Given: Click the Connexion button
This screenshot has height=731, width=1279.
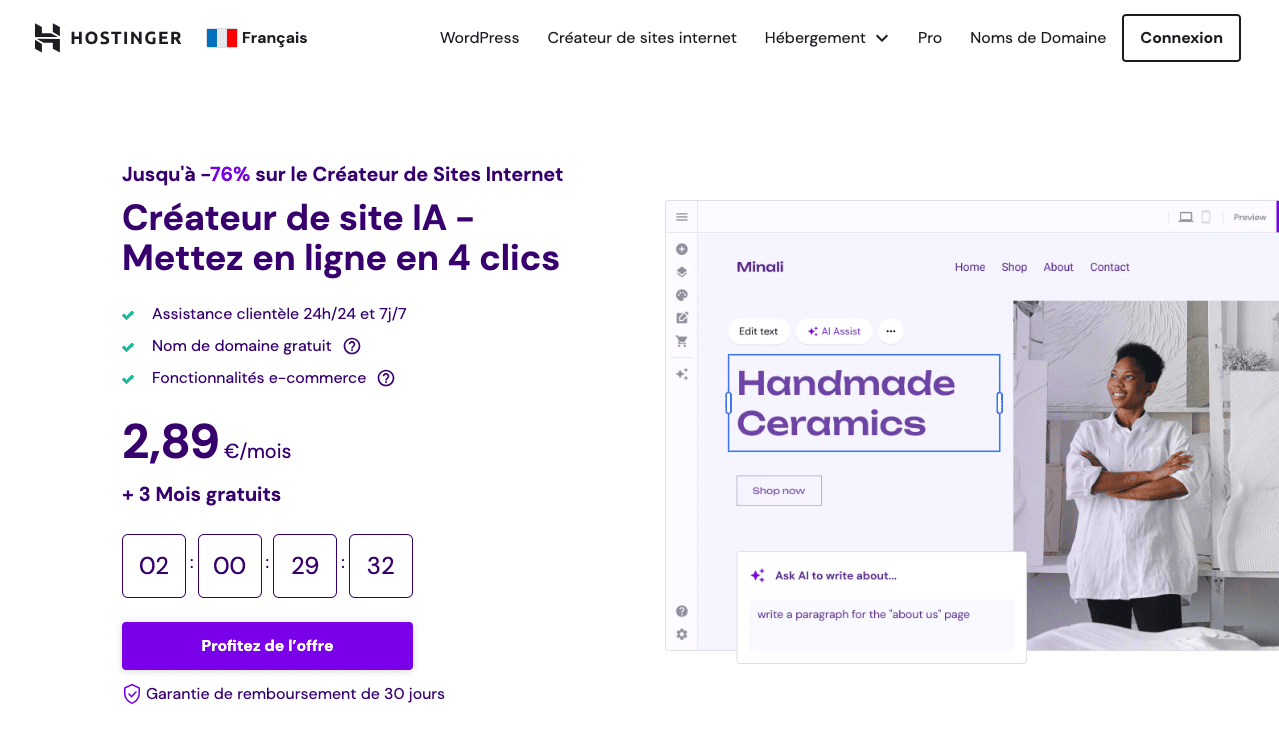Looking at the screenshot, I should pyautogui.click(x=1181, y=38).
